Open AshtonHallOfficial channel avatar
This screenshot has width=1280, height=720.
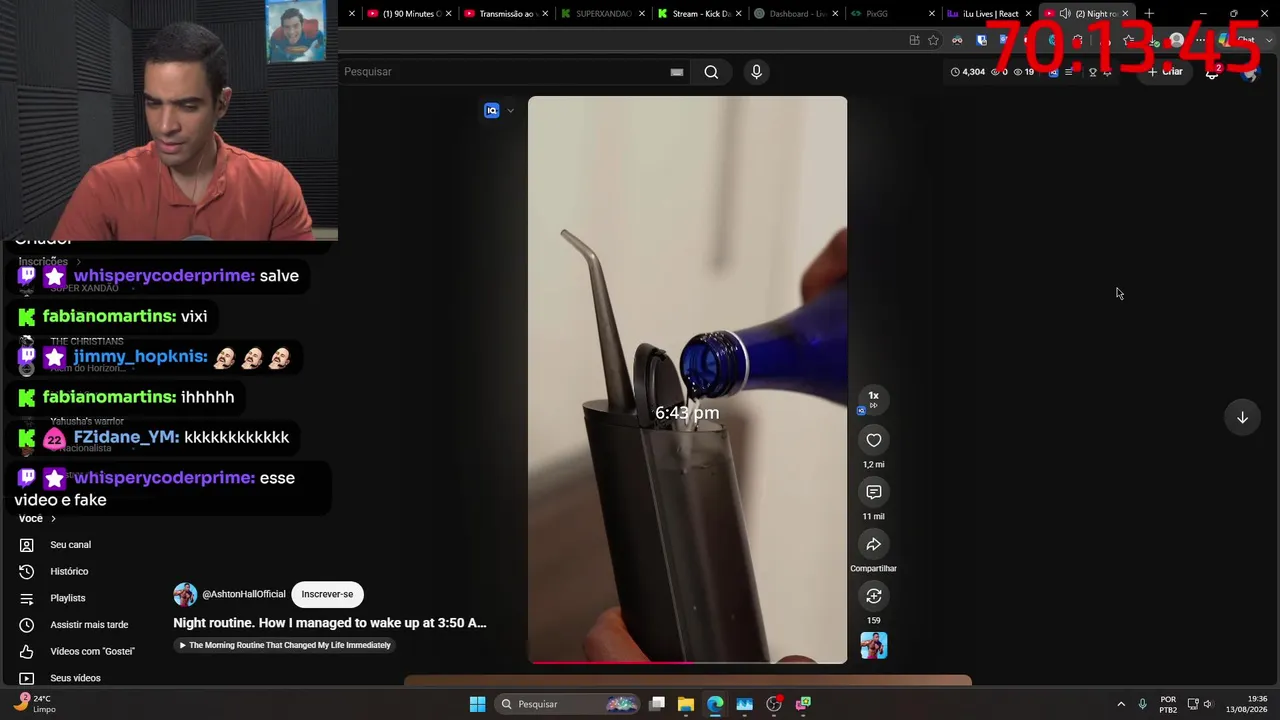[185, 594]
